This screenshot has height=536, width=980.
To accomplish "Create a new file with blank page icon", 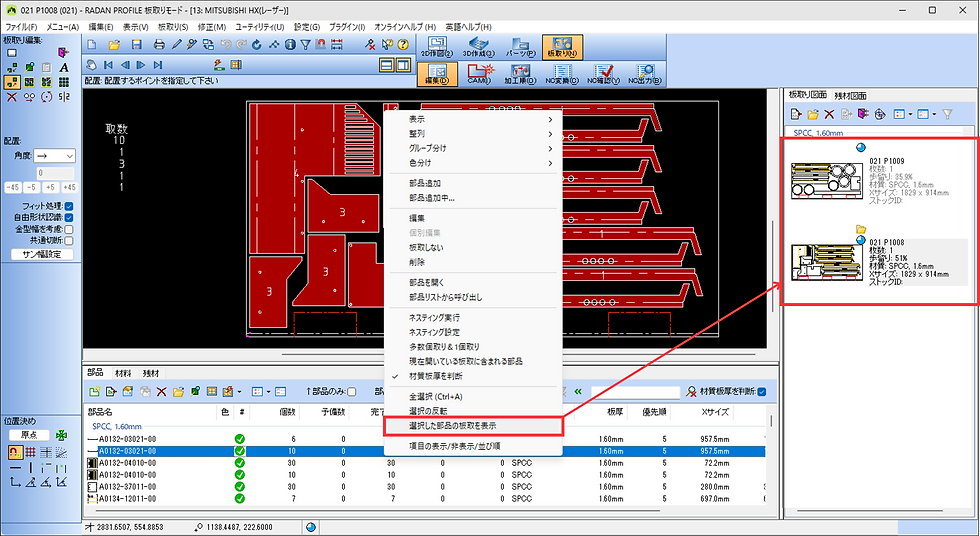I will click(92, 44).
